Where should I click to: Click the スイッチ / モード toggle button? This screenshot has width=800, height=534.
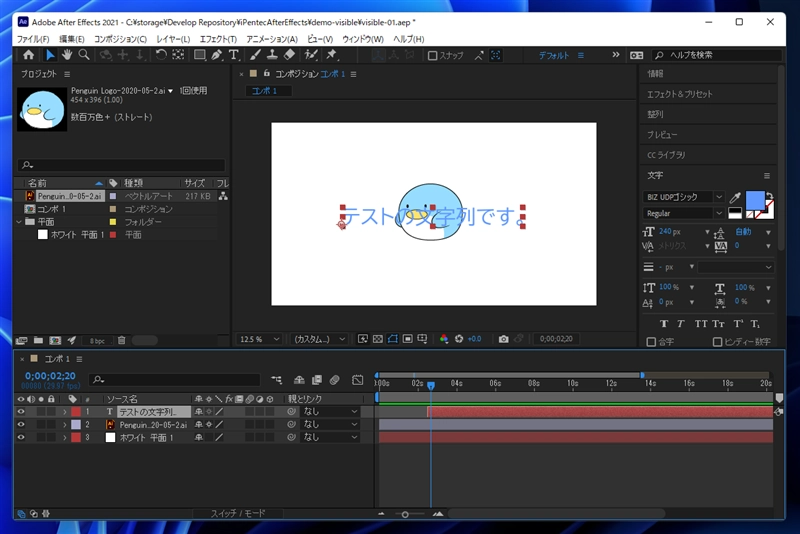(238, 514)
